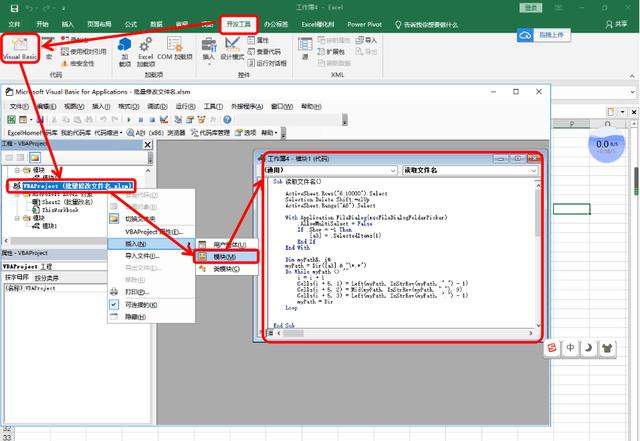Viewport: 640px width, 441px height.
Task: Click 属性 properties in the controls group
Action: (258, 40)
